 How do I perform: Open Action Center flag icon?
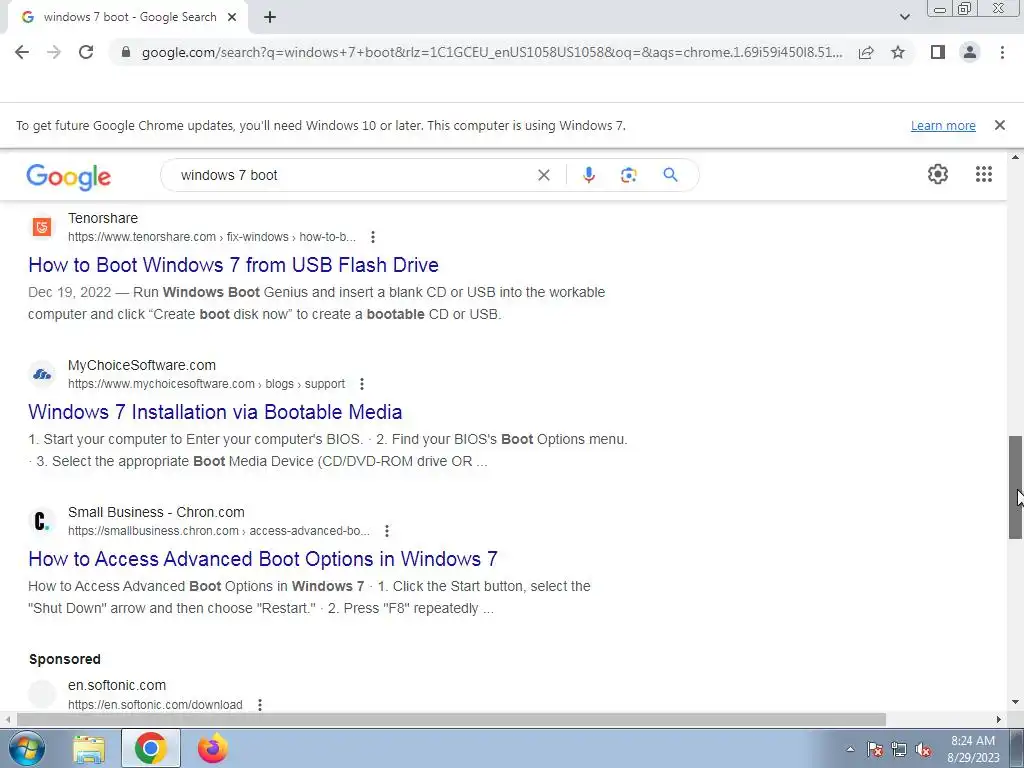(875, 750)
